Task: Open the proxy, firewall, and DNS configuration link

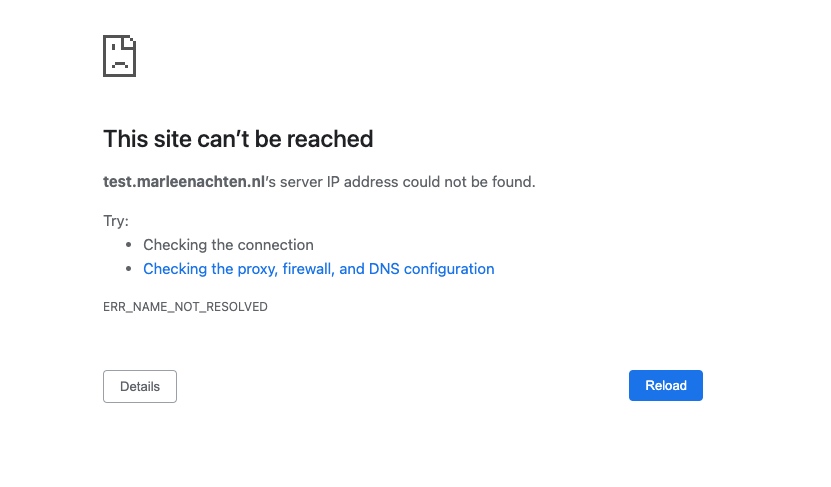Action: [318, 269]
